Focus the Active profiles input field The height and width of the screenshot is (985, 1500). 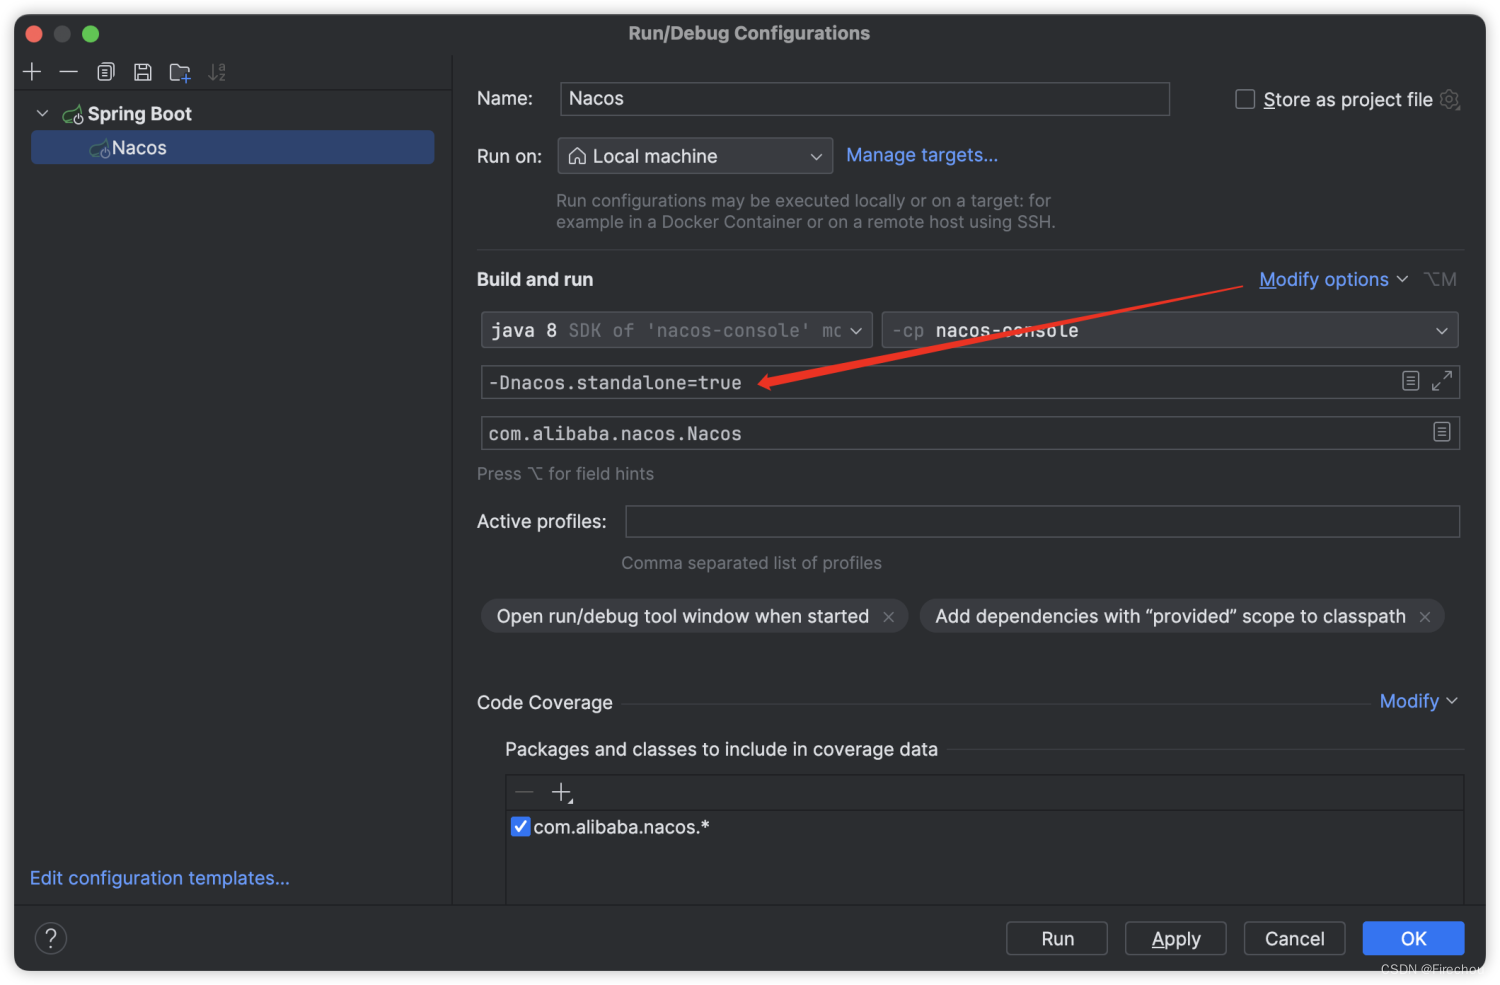1043,521
